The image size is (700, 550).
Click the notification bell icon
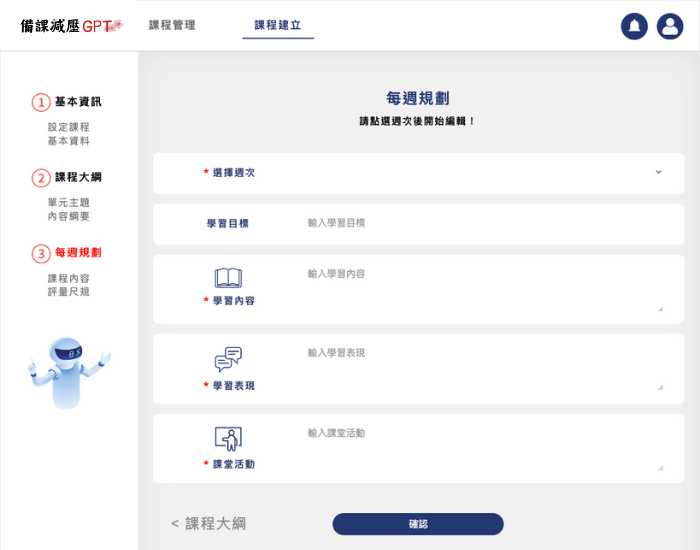(x=634, y=26)
